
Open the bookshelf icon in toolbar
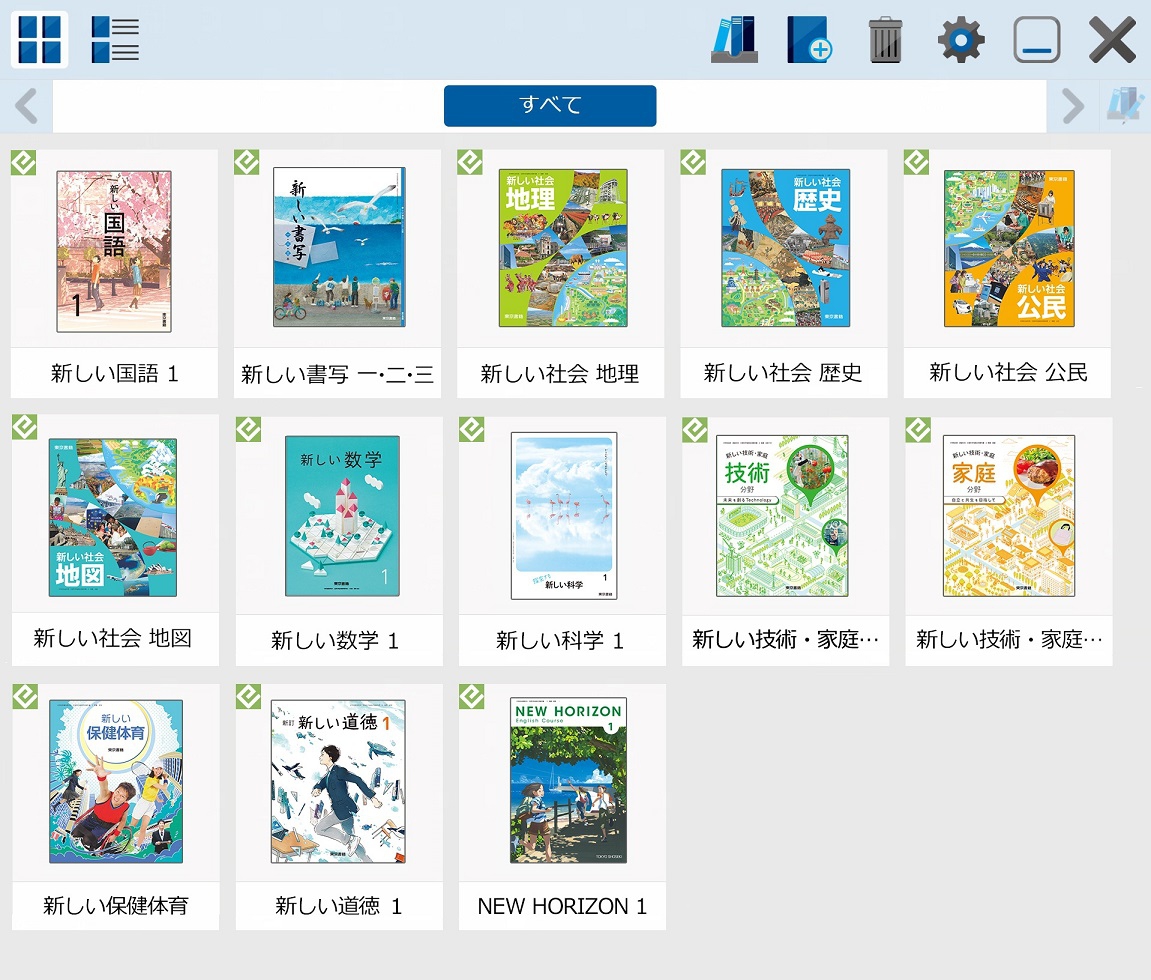point(734,40)
